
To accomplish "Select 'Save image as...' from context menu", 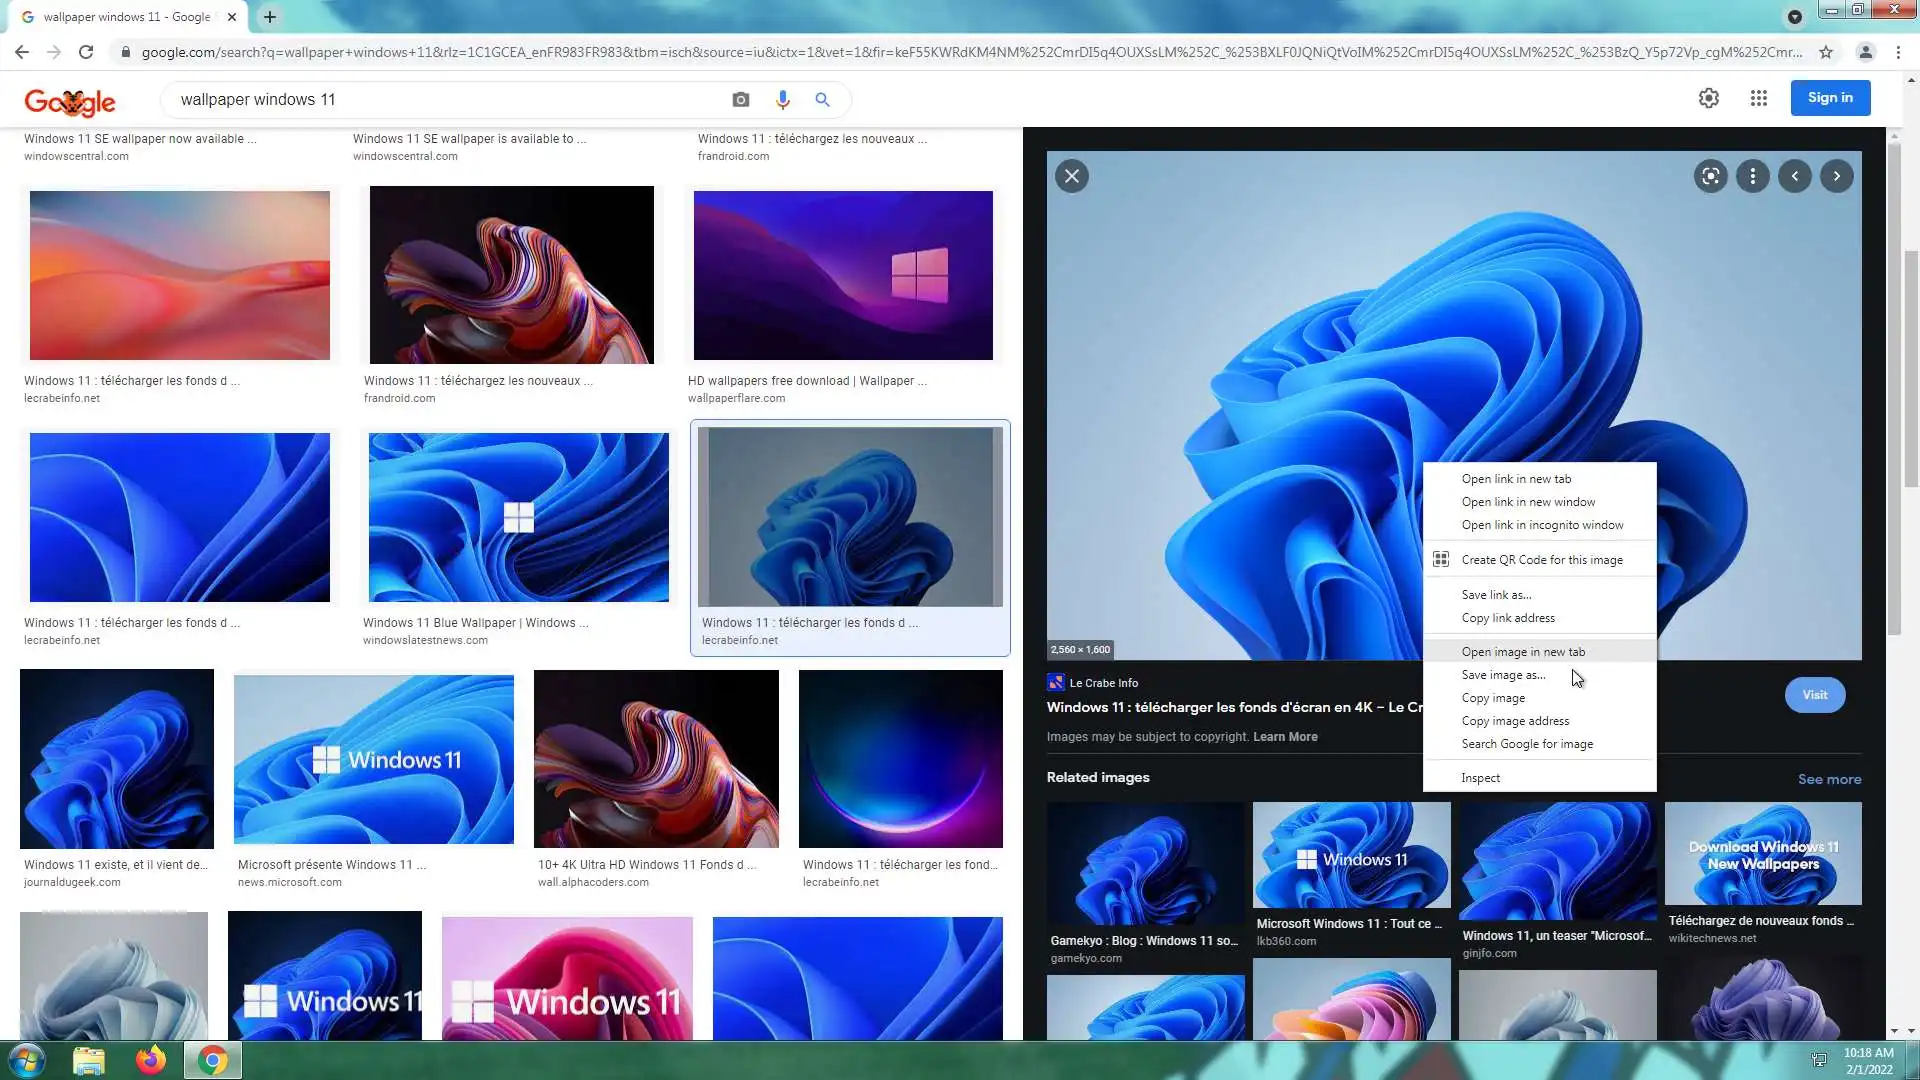I will (1503, 675).
